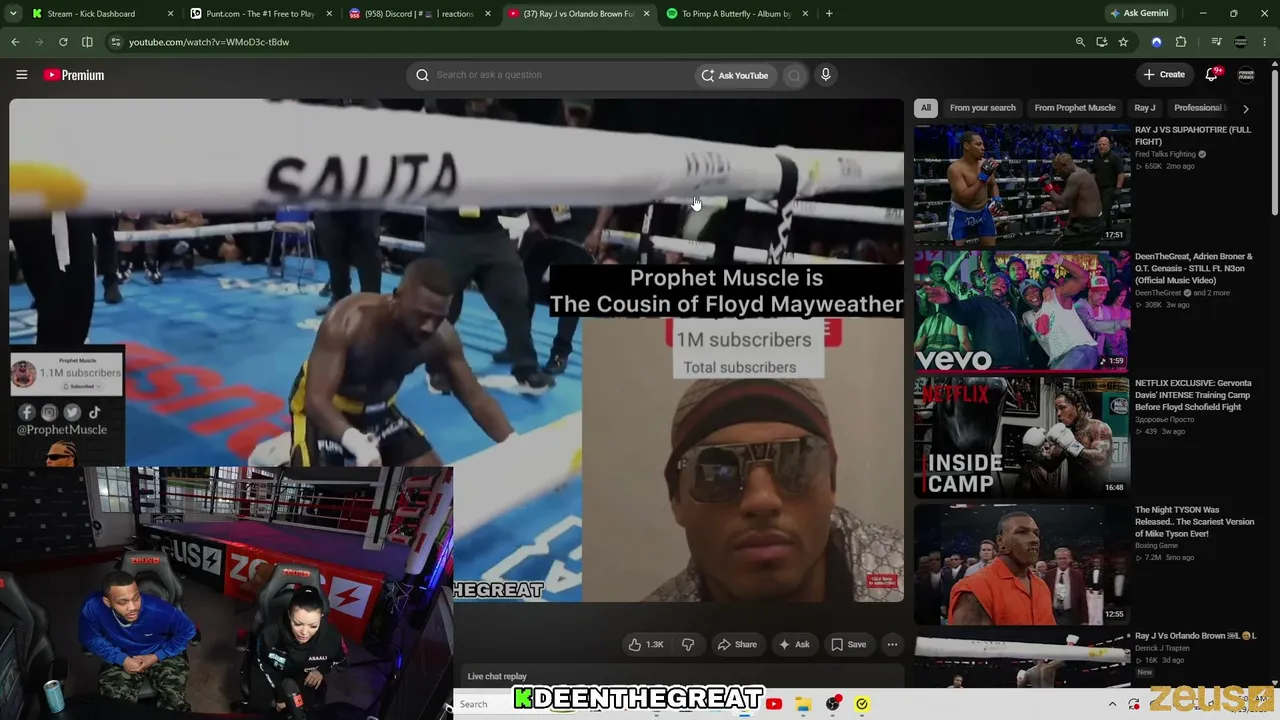Viewport: 1280px width, 720px height.
Task: Click the Windows taskbar Search box
Action: coord(485,704)
